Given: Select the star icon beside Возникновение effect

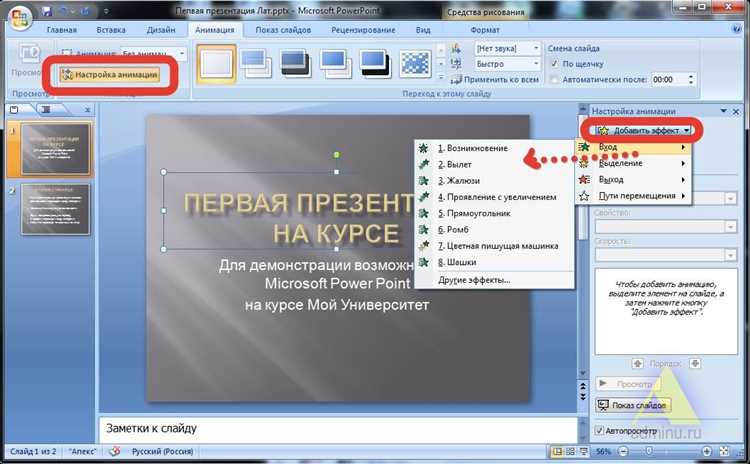Looking at the screenshot, I should click(425, 149).
